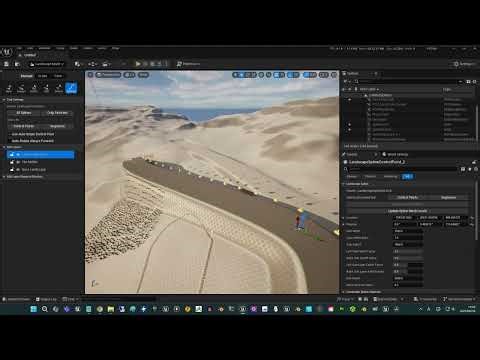480x360 pixels.
Task: Collapse the Edit Layers section
Action: (4, 147)
